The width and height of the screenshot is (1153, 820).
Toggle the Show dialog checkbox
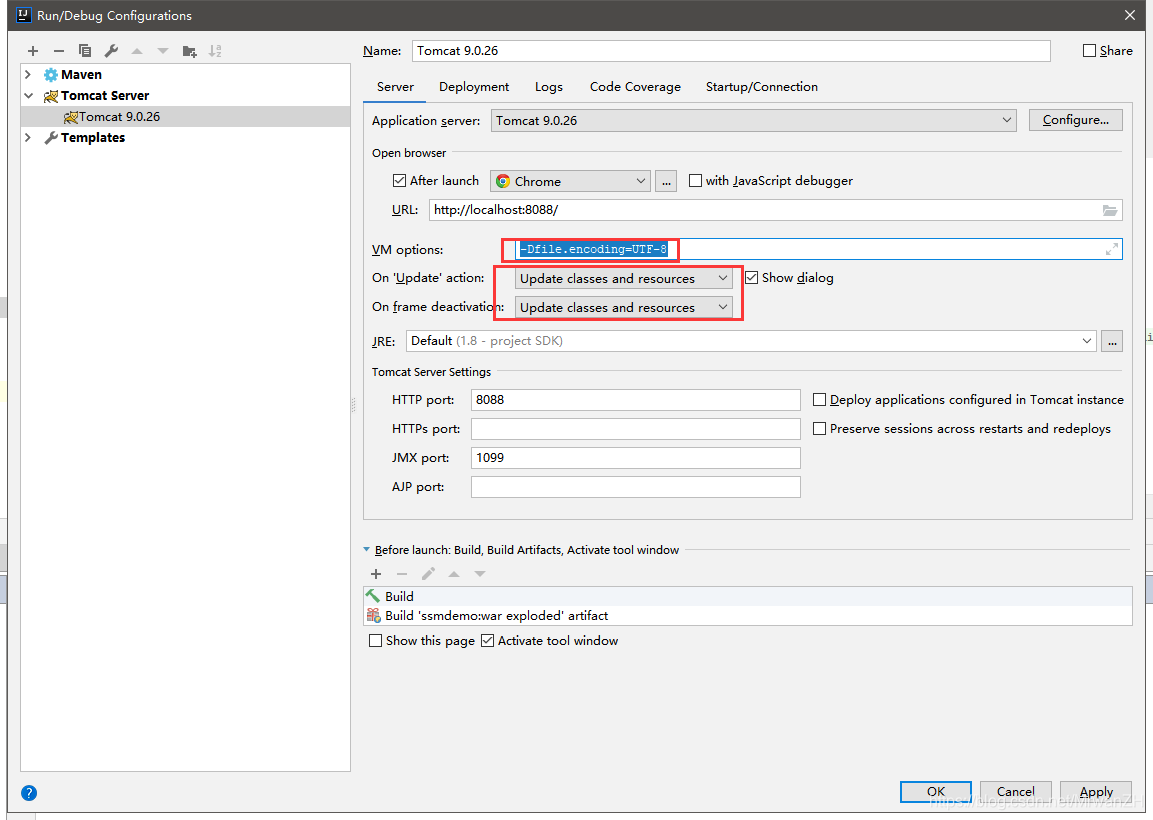click(752, 277)
